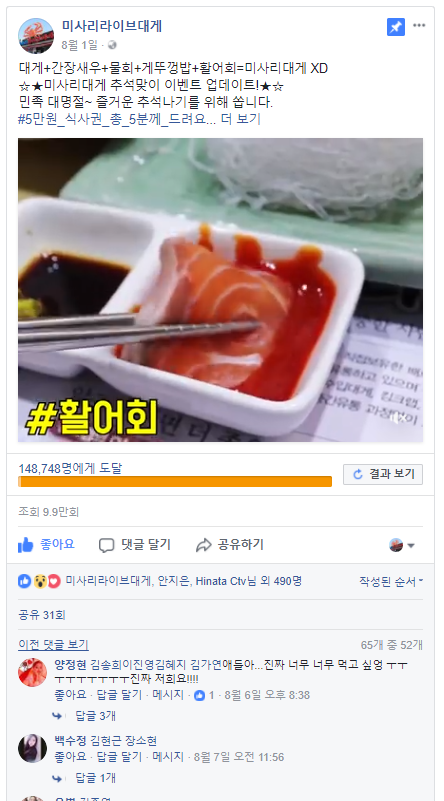Screen dimensions: 444x801
Task: Open the three-dot post options menu
Action: point(419,26)
